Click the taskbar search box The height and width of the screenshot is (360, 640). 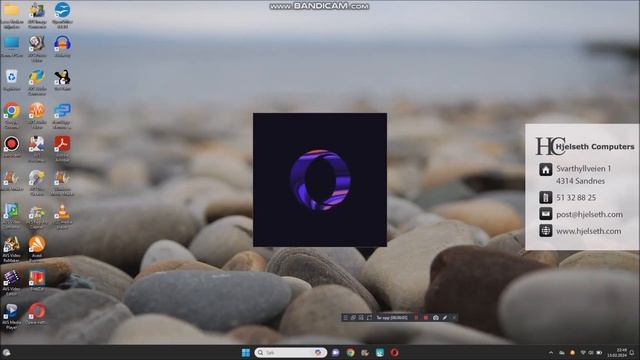pyautogui.click(x=291, y=353)
